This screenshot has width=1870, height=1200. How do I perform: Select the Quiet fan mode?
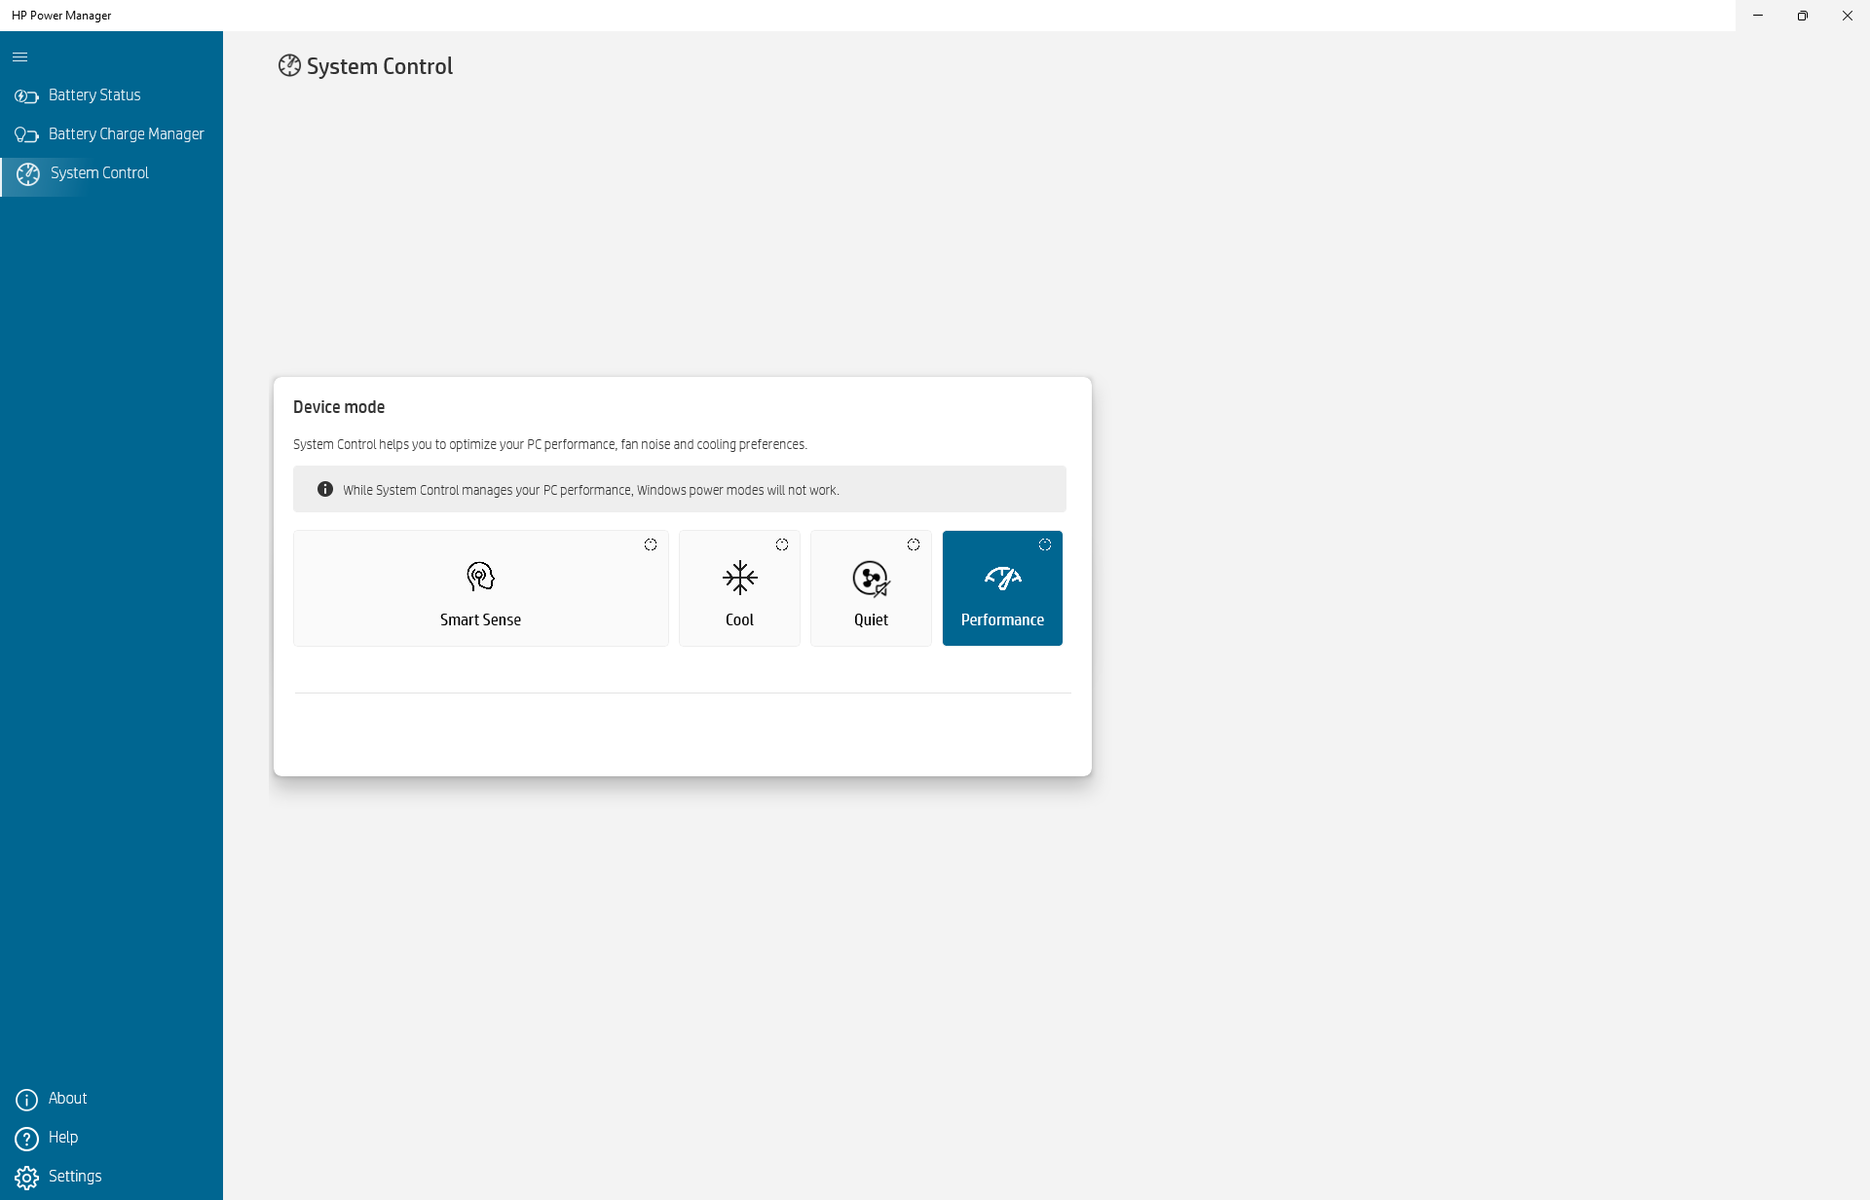[871, 588]
